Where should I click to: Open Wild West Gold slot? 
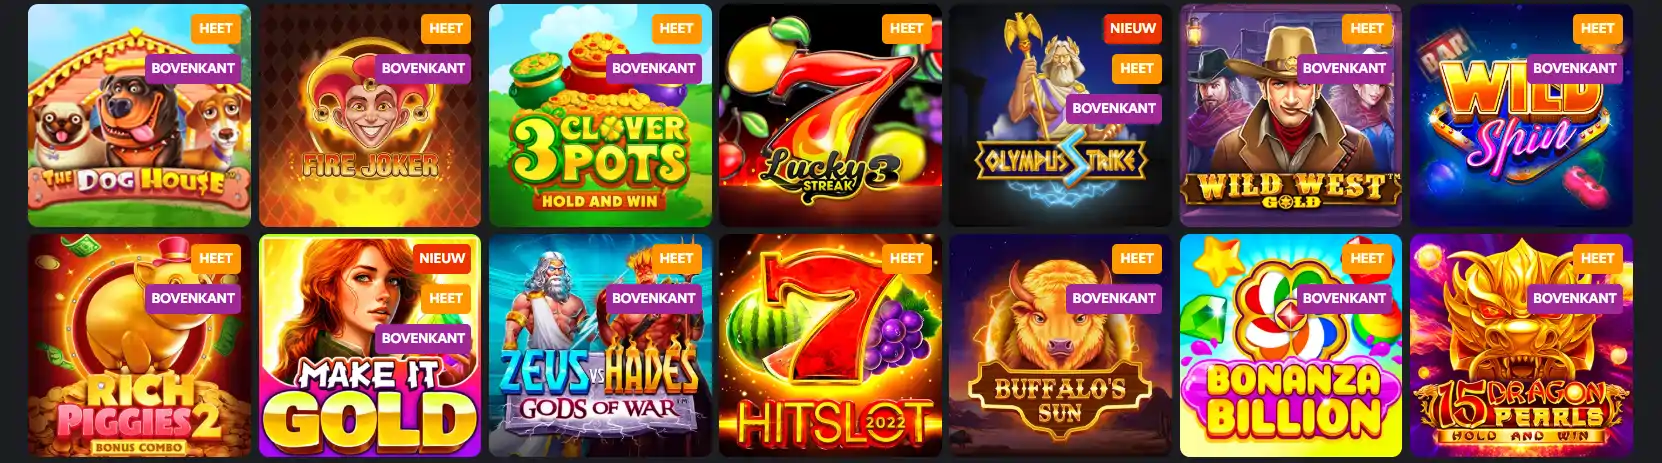coord(1291,115)
